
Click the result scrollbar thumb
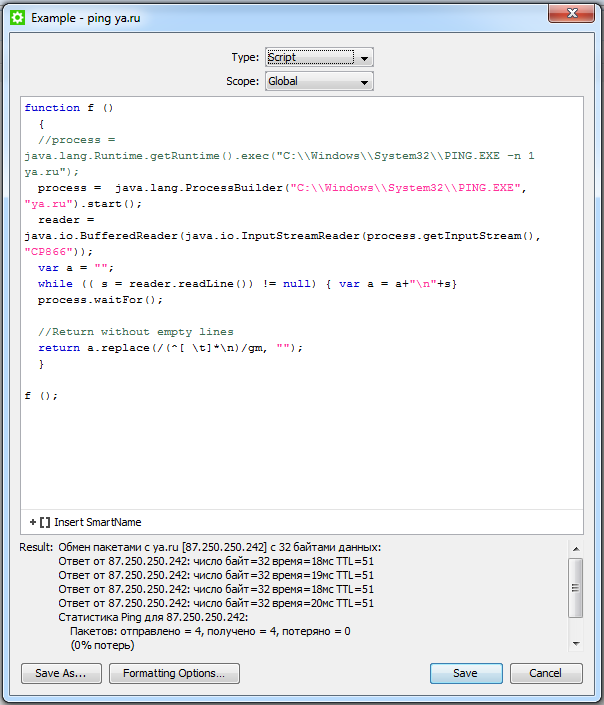576,588
